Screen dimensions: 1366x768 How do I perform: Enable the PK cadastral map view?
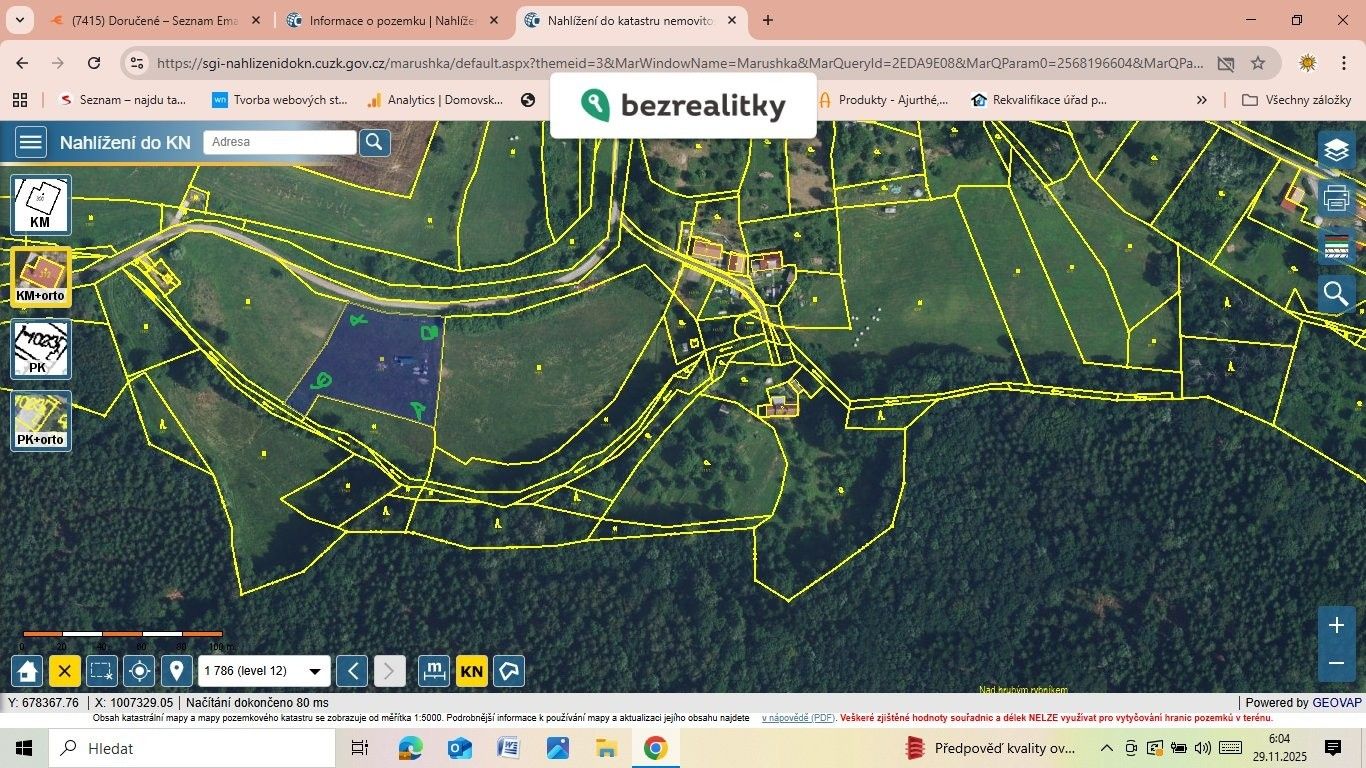40,349
